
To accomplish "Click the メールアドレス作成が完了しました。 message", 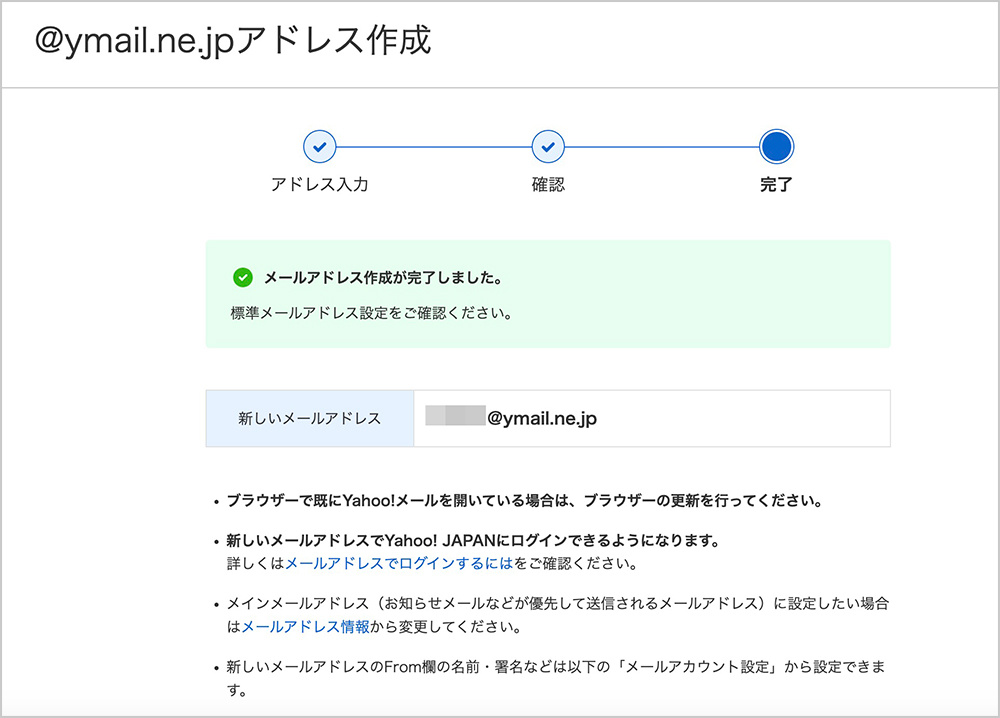I will click(384, 277).
